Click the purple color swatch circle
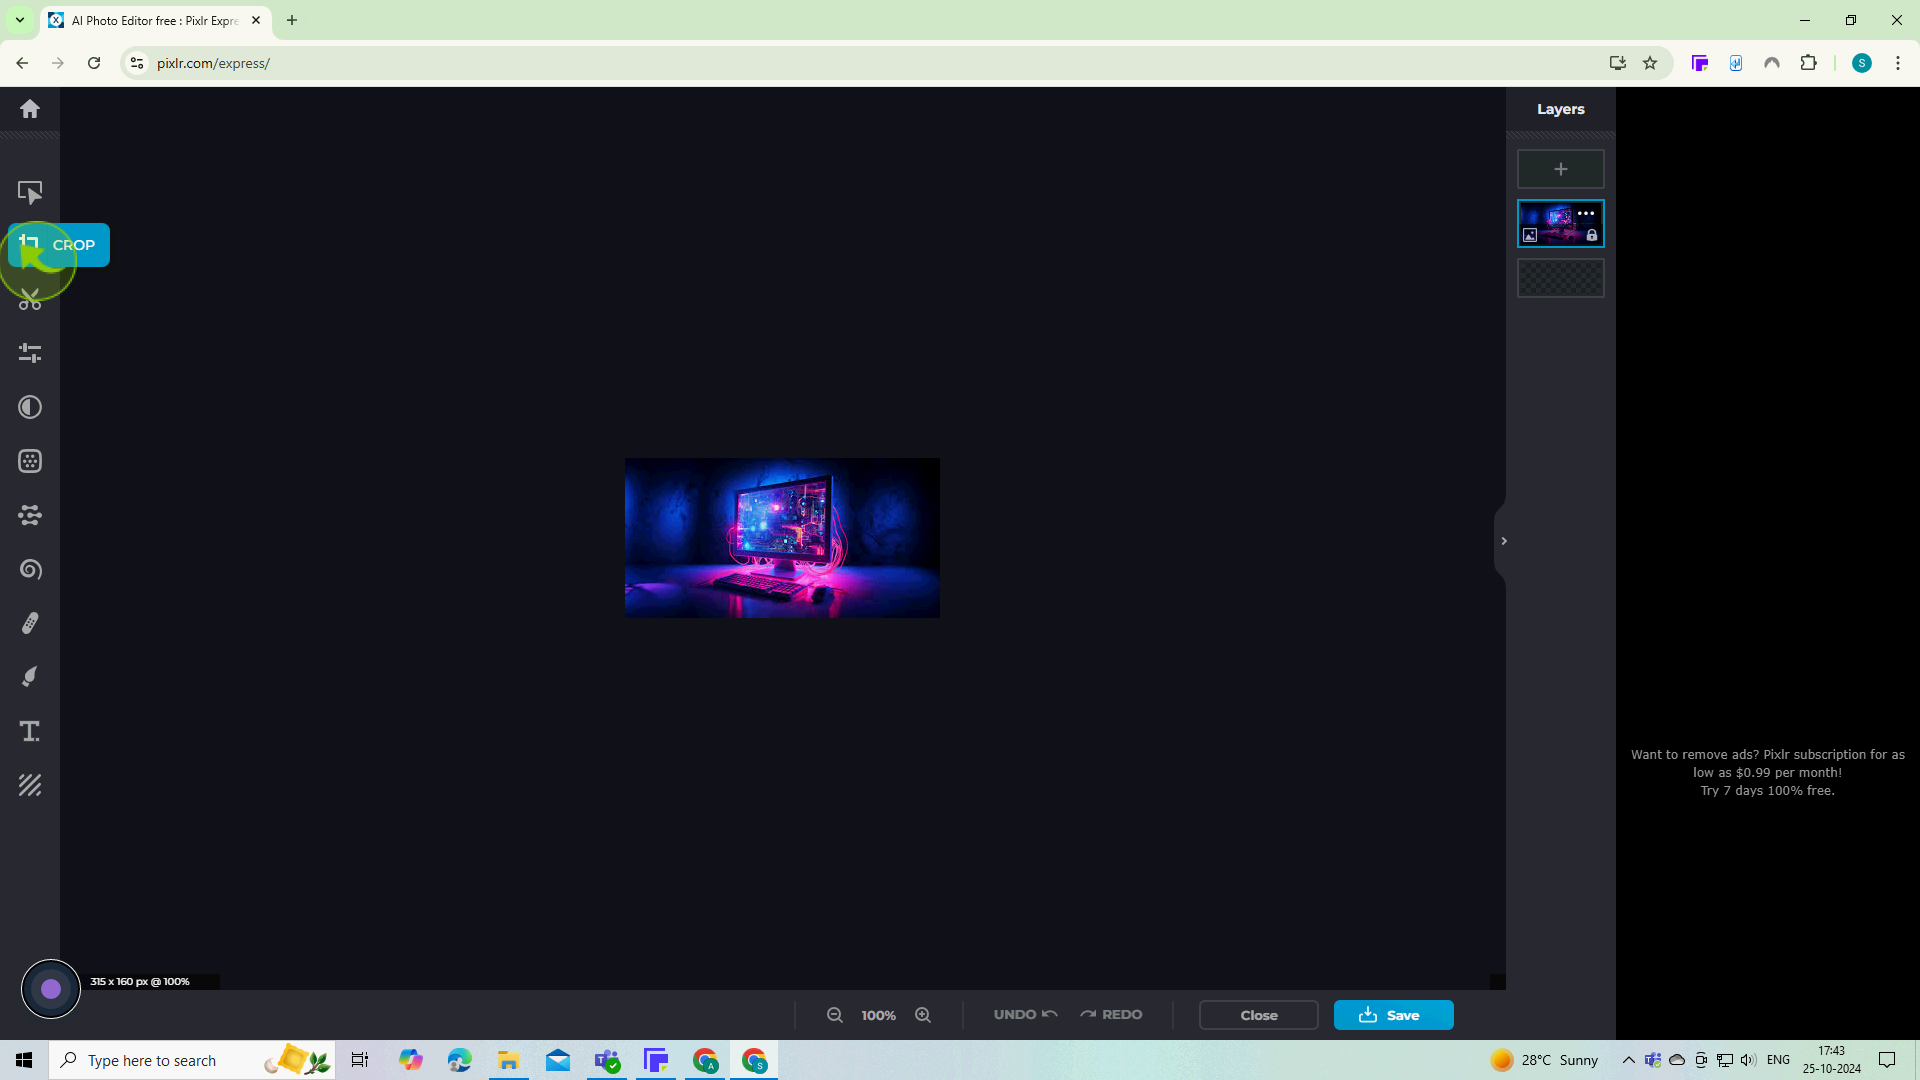 (51, 989)
